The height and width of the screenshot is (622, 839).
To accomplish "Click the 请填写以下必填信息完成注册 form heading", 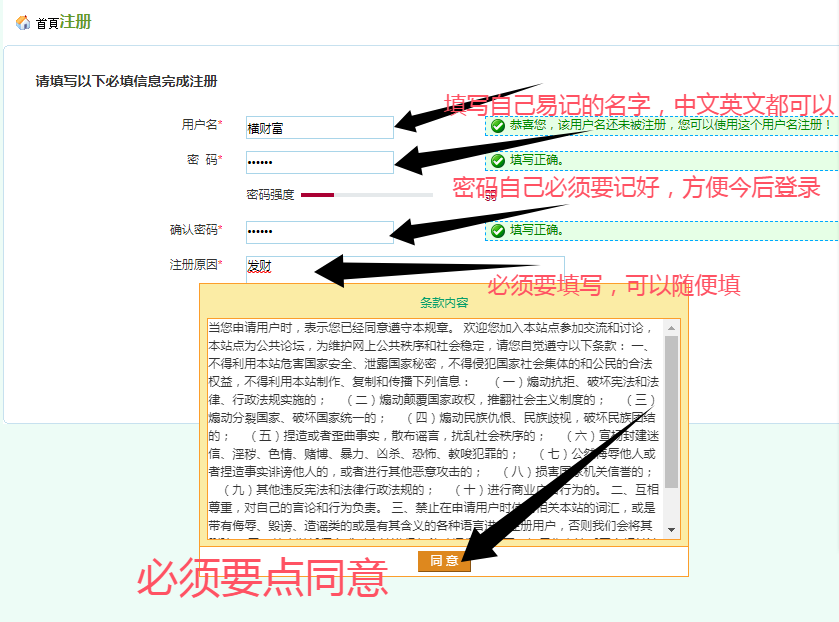I will coord(127,82).
